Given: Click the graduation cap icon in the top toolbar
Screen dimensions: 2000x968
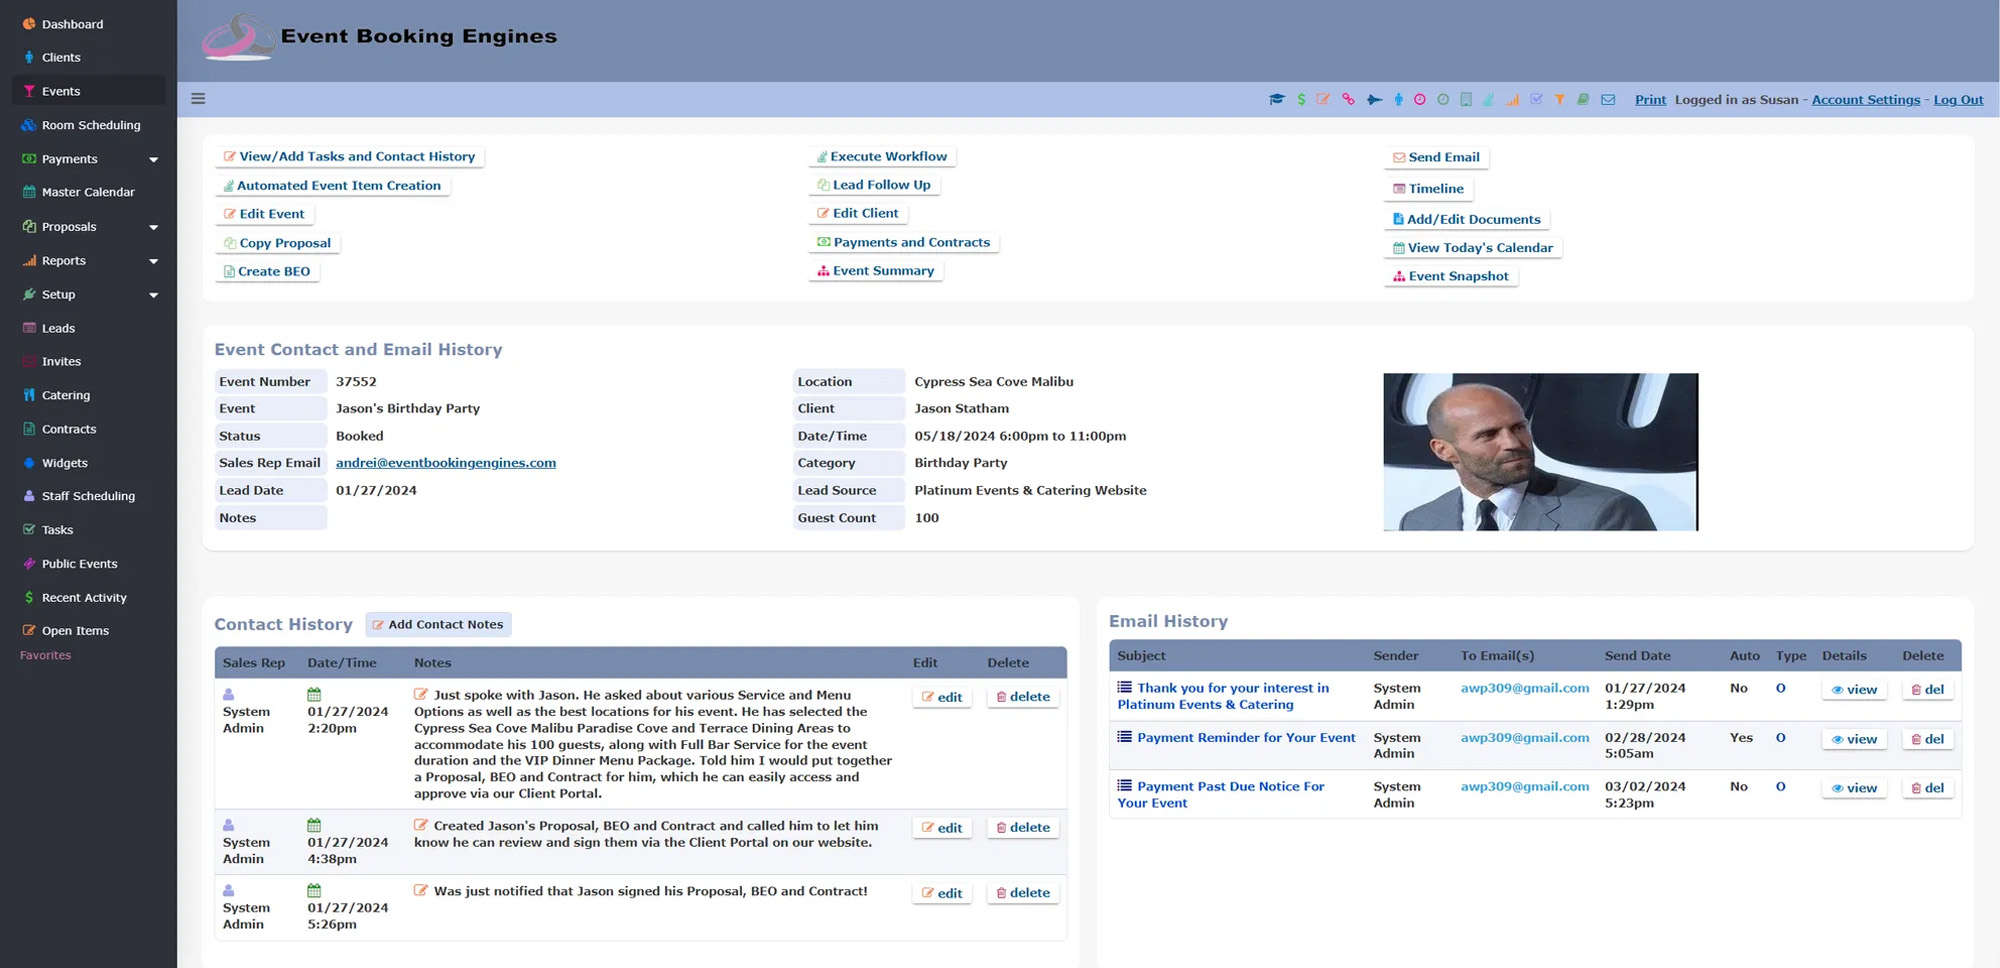Looking at the screenshot, I should [1277, 99].
